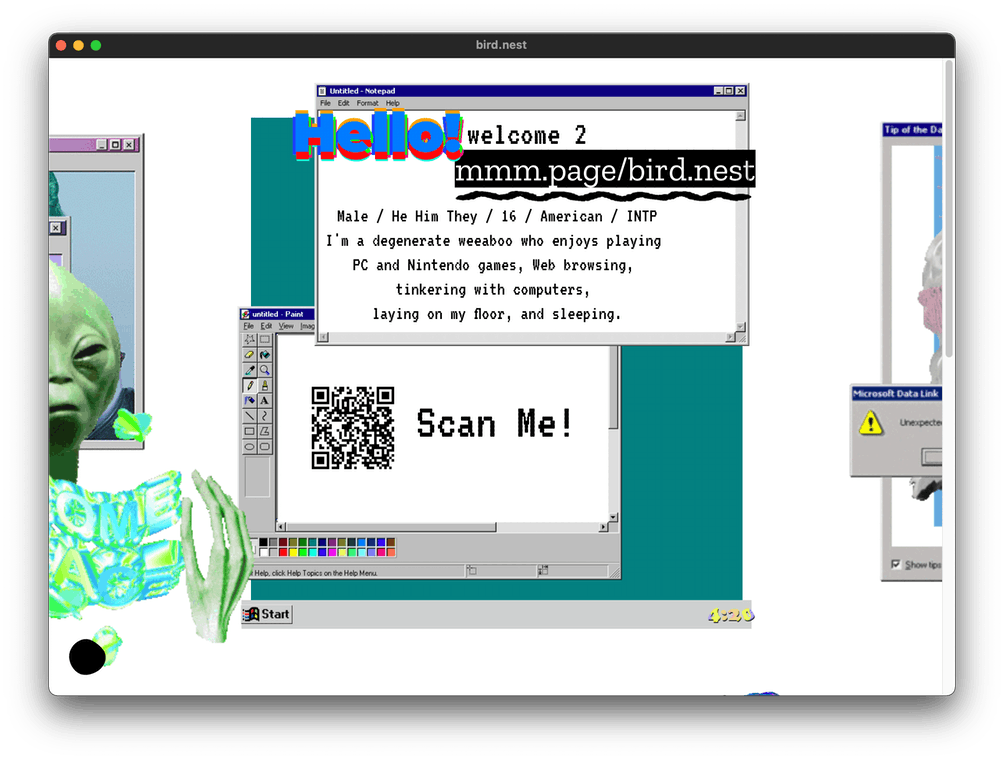The image size is (1004, 760).
Task: Select the Free-Form Select tool in Paint
Action: [x=249, y=339]
